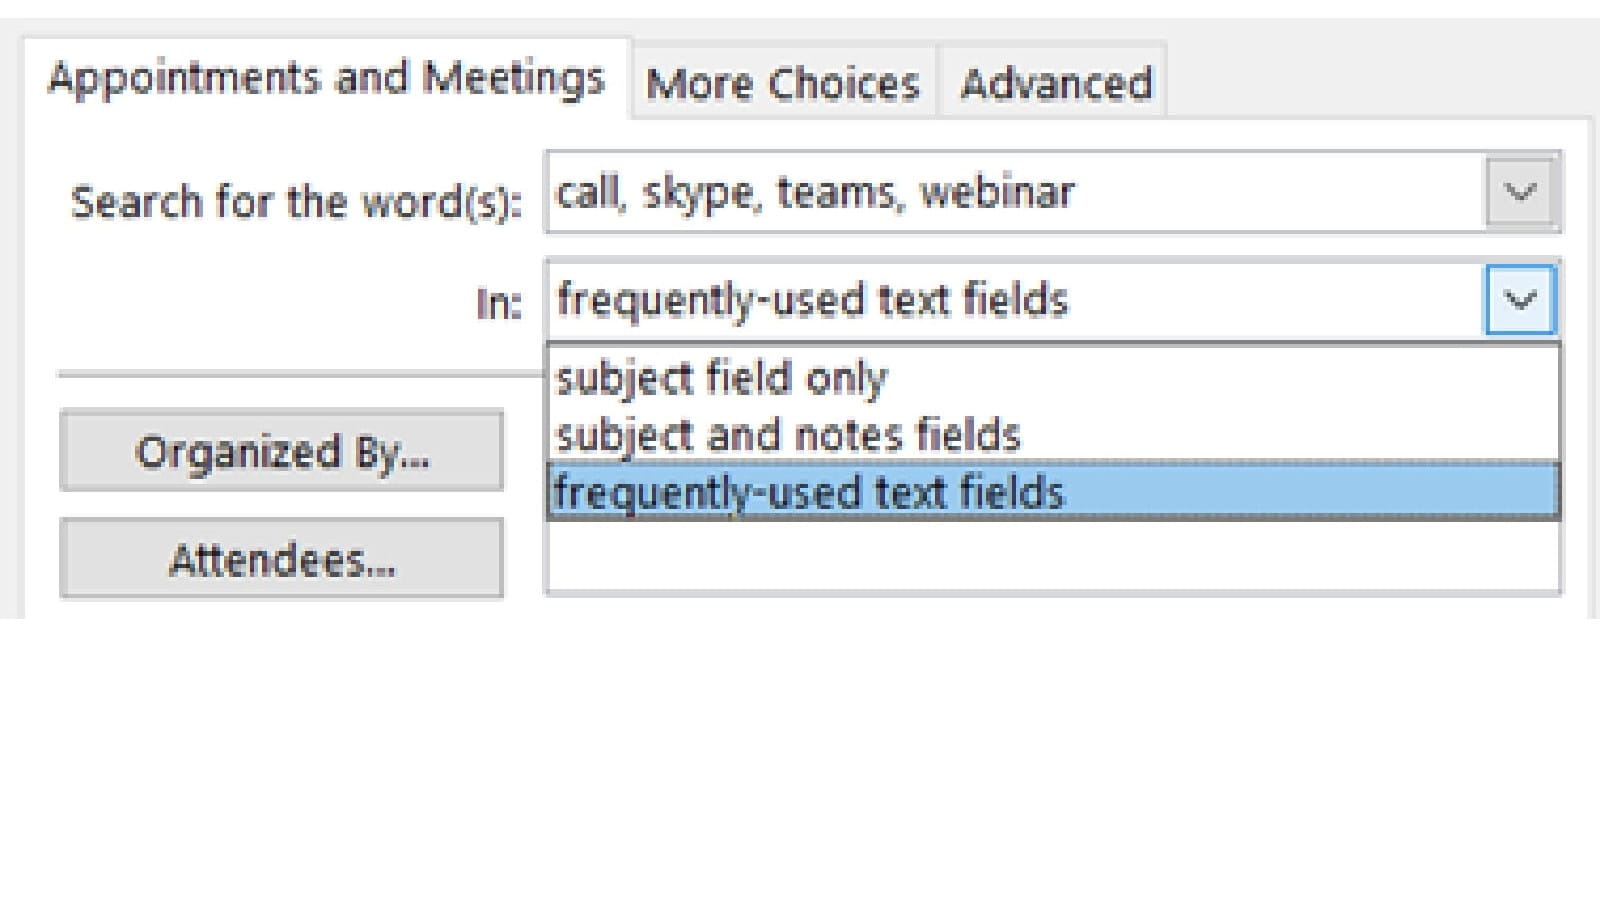Open the Advanced tab
The height and width of the screenshot is (900, 1600).
1056,83
